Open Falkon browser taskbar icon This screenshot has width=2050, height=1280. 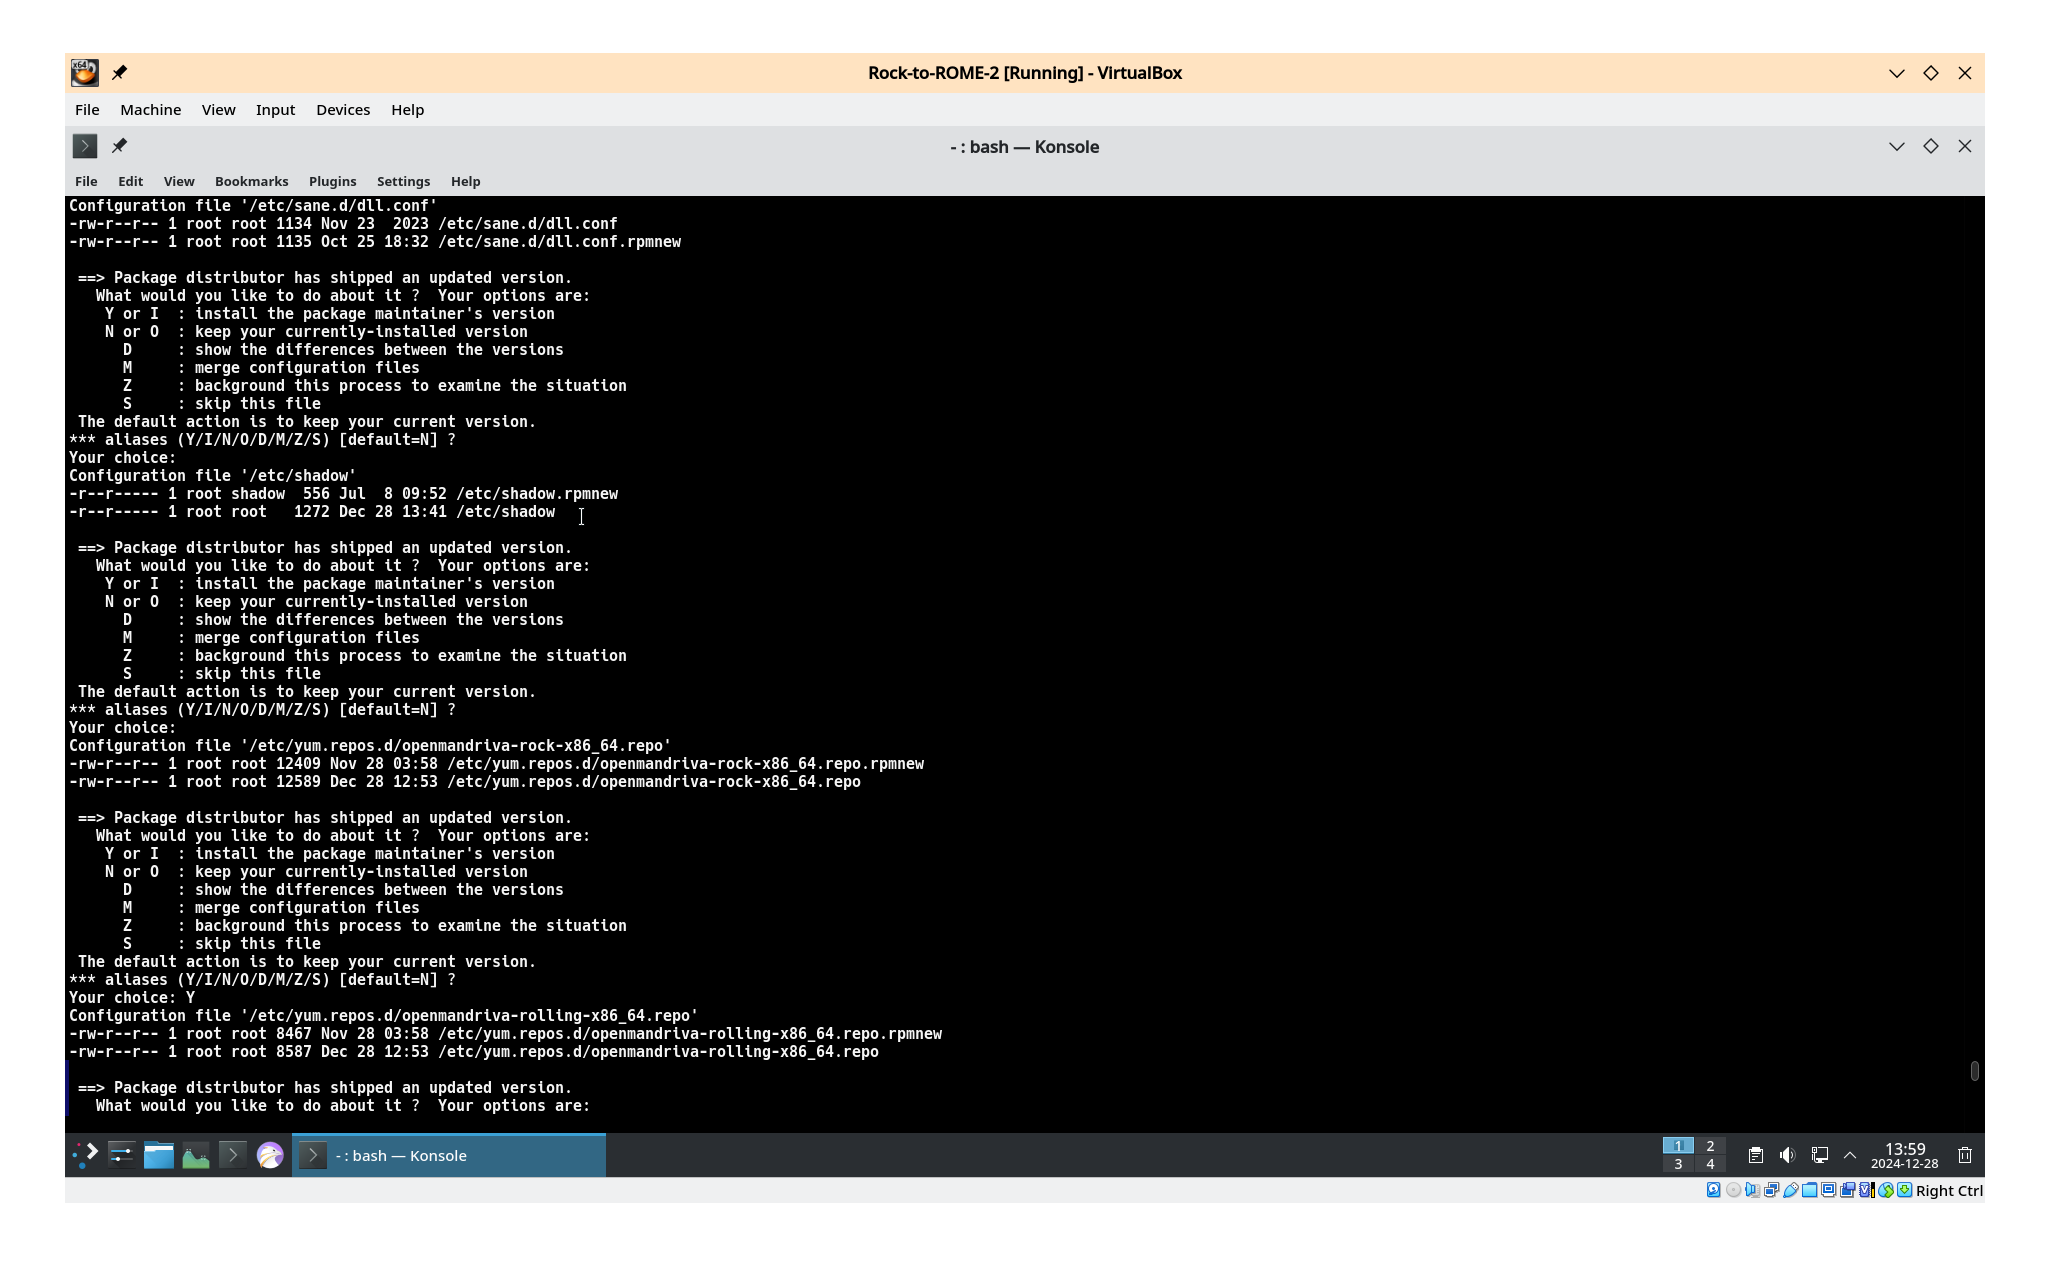pyautogui.click(x=270, y=1155)
